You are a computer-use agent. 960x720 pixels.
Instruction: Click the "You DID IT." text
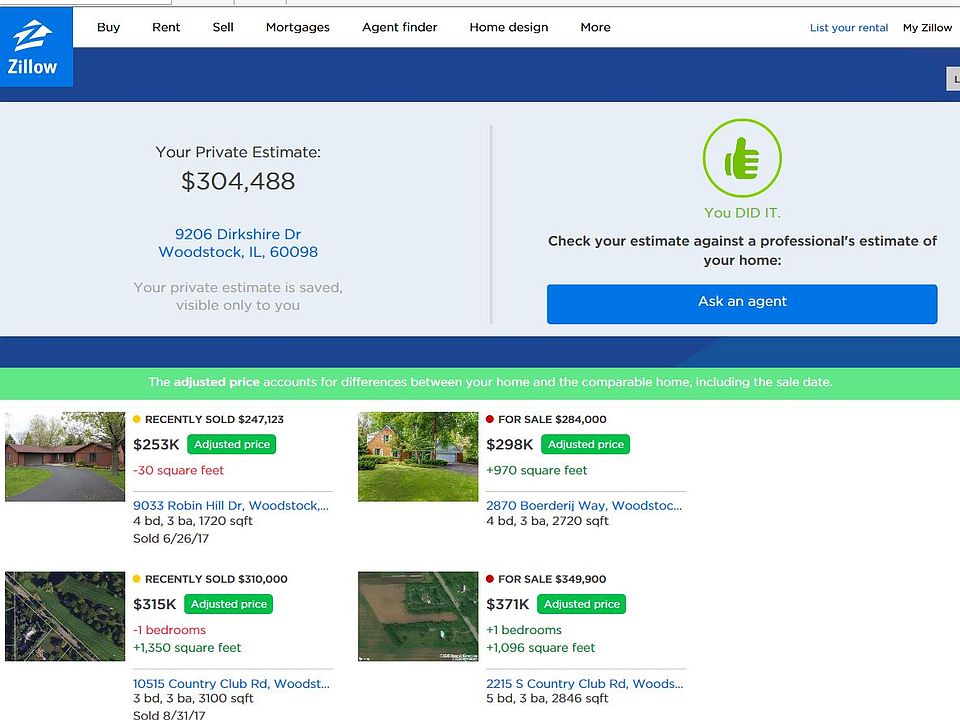click(742, 213)
